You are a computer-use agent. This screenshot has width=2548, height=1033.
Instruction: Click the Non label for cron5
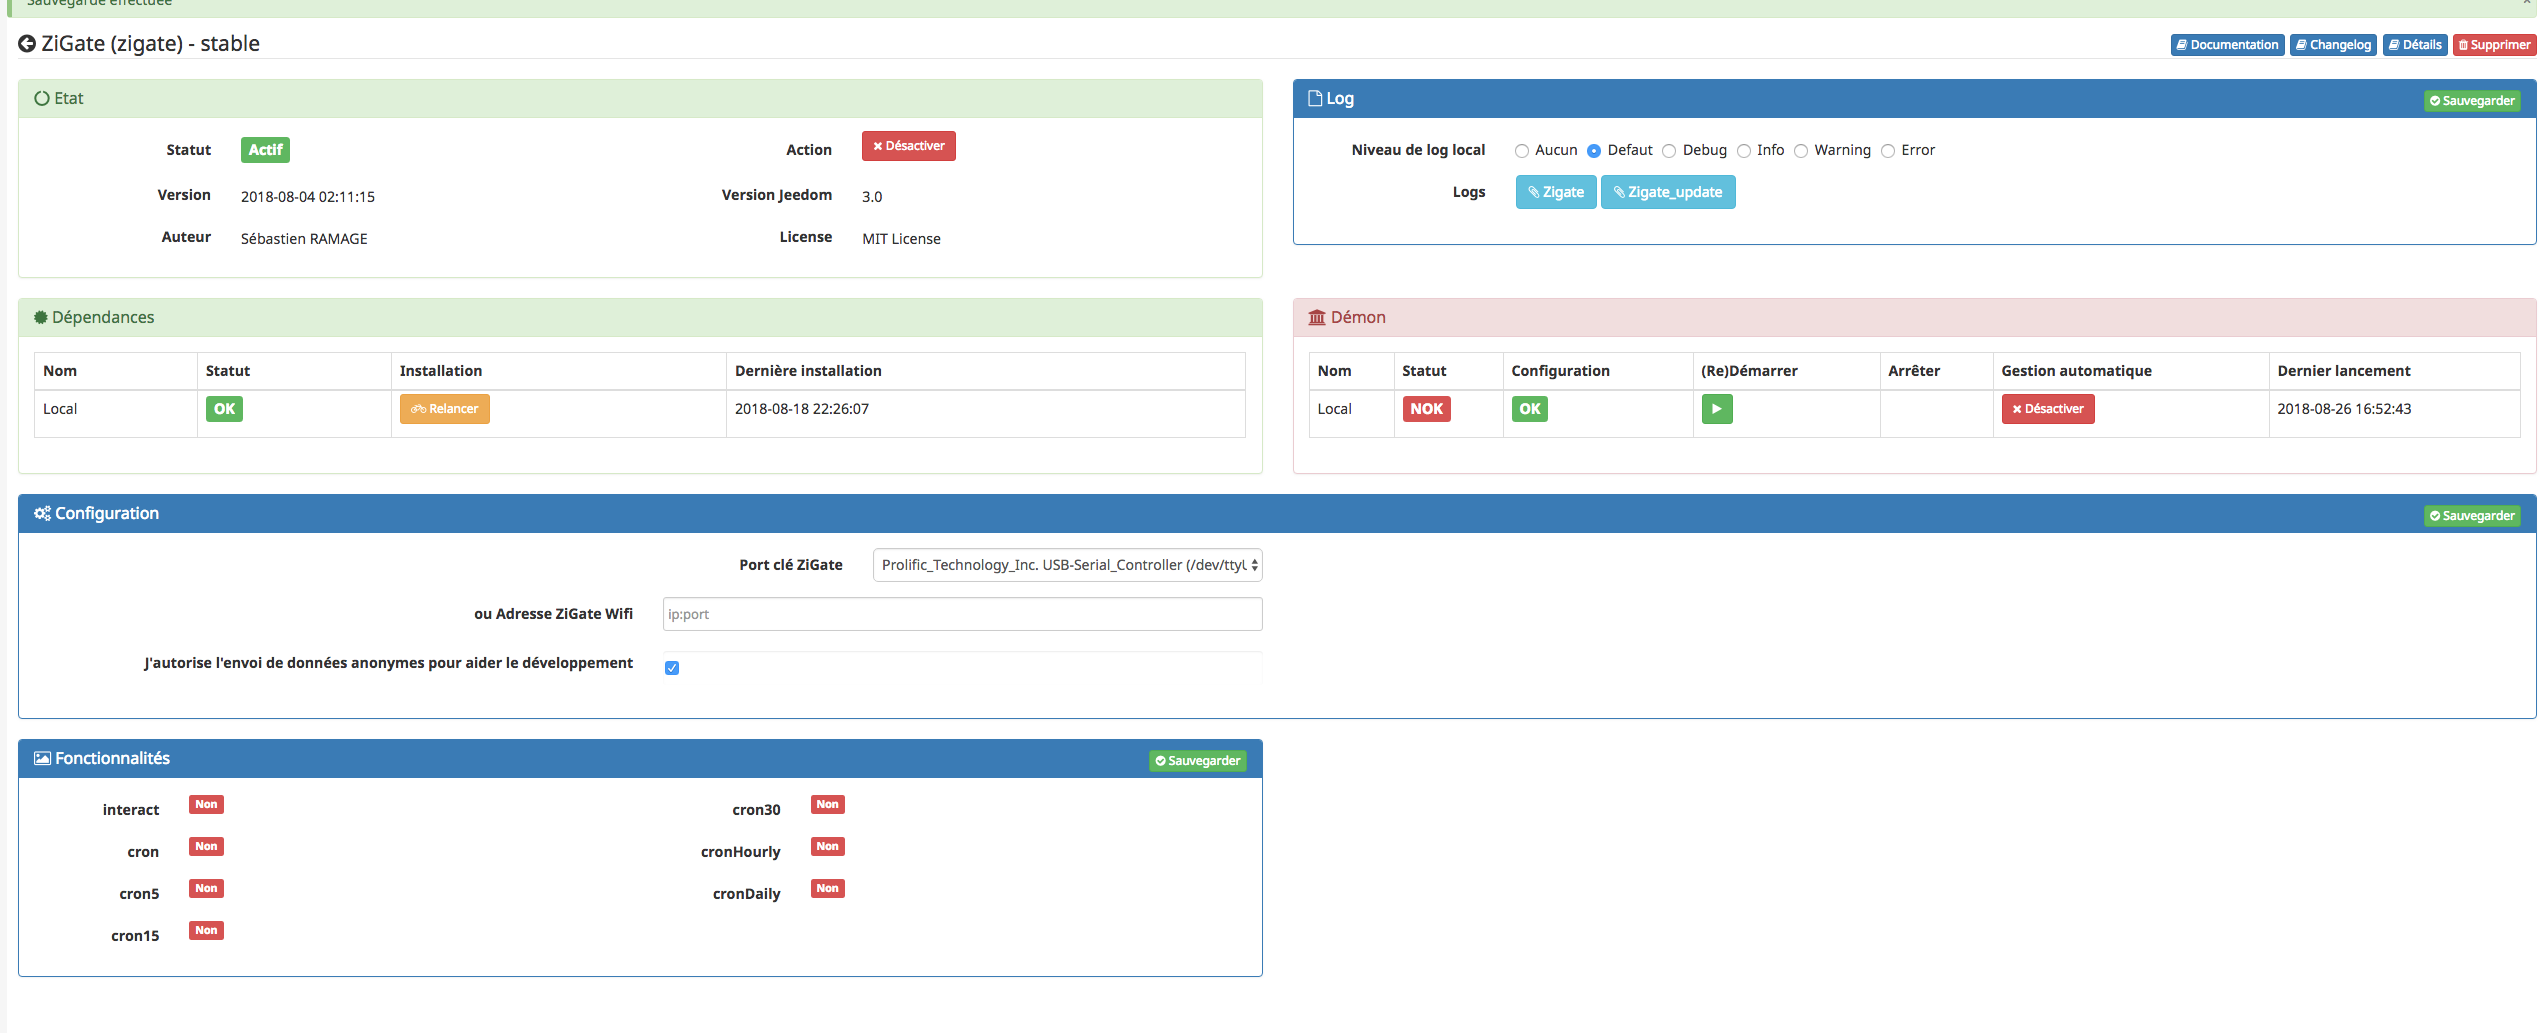coord(206,888)
